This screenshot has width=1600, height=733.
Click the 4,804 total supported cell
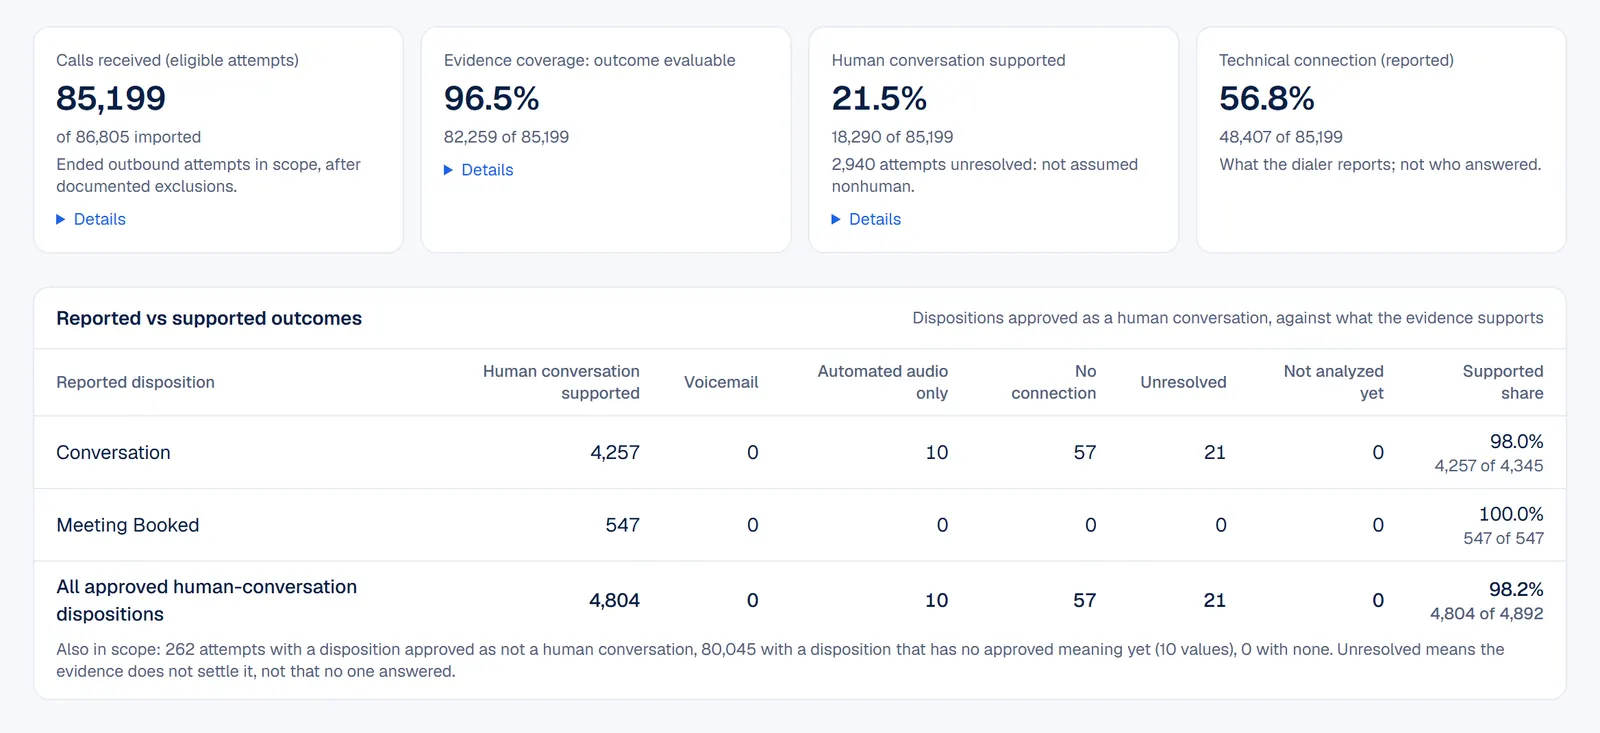pyautogui.click(x=614, y=600)
